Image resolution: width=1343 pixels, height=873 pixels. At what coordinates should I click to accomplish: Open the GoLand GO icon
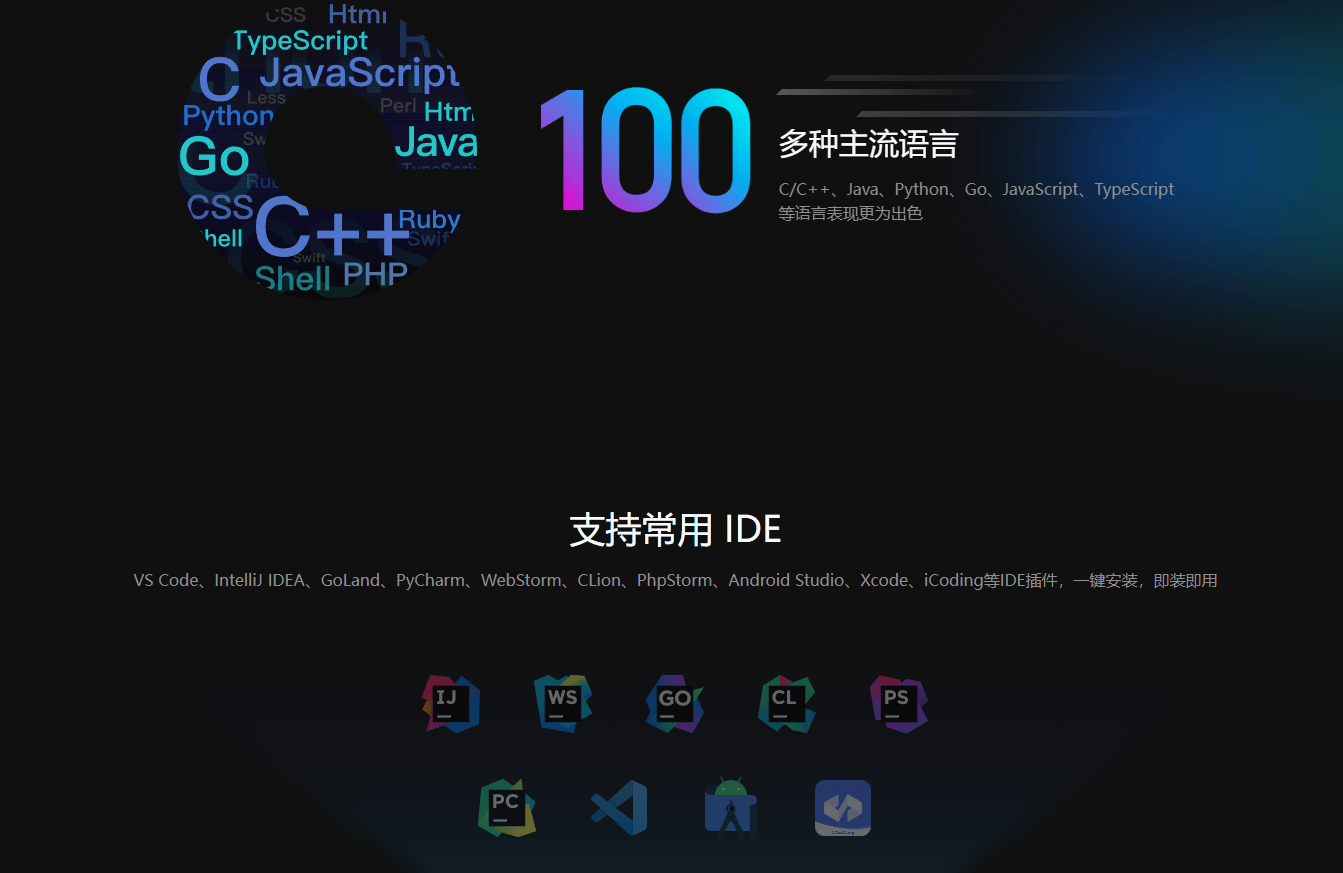tap(674, 703)
